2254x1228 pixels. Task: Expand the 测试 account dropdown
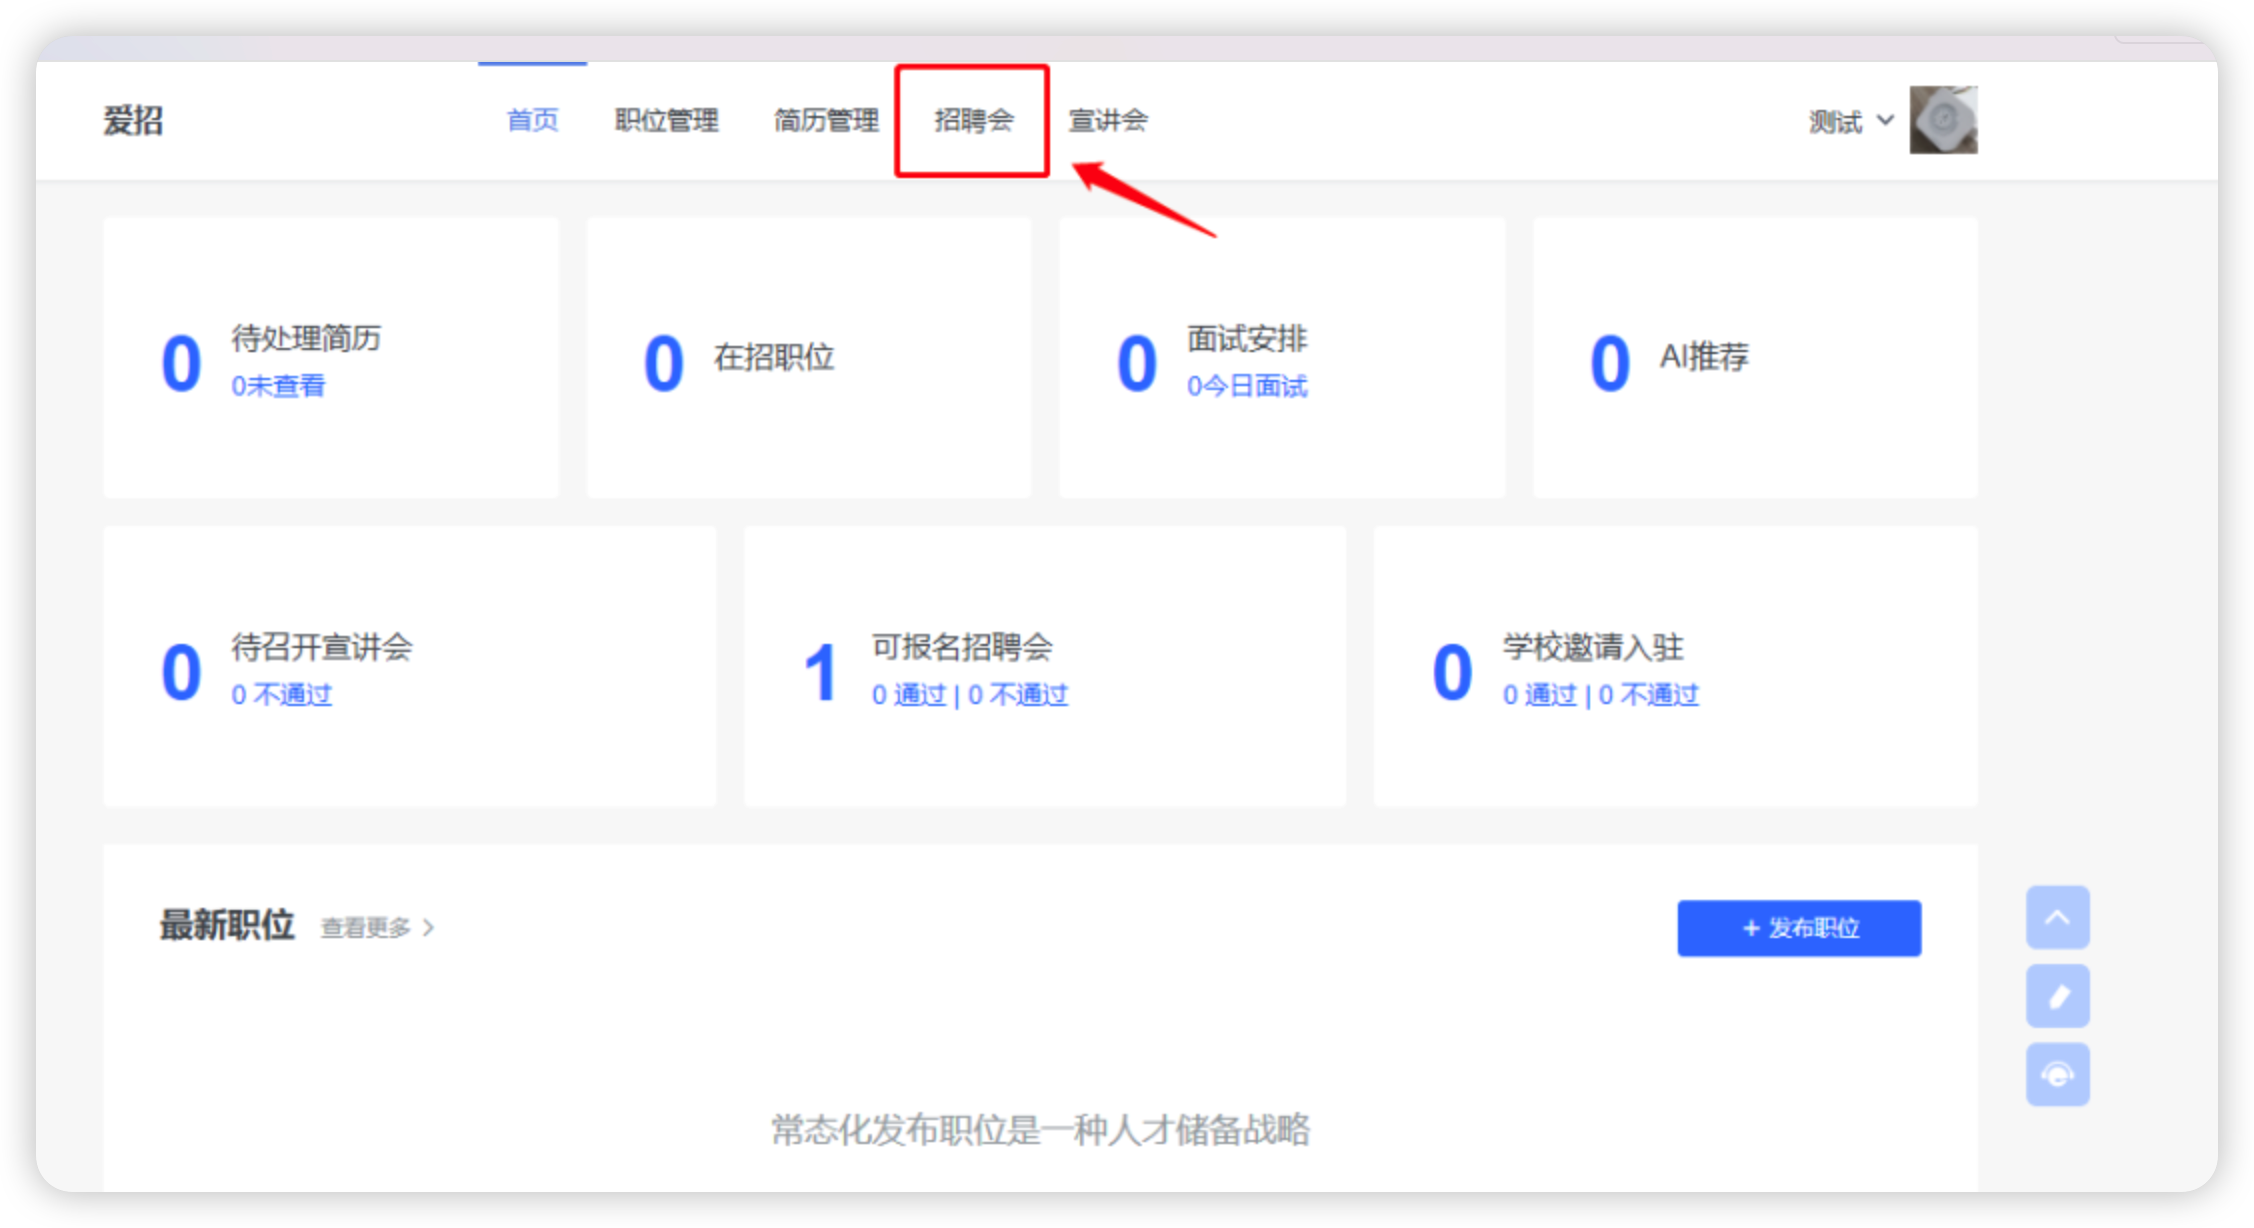[x=1850, y=122]
